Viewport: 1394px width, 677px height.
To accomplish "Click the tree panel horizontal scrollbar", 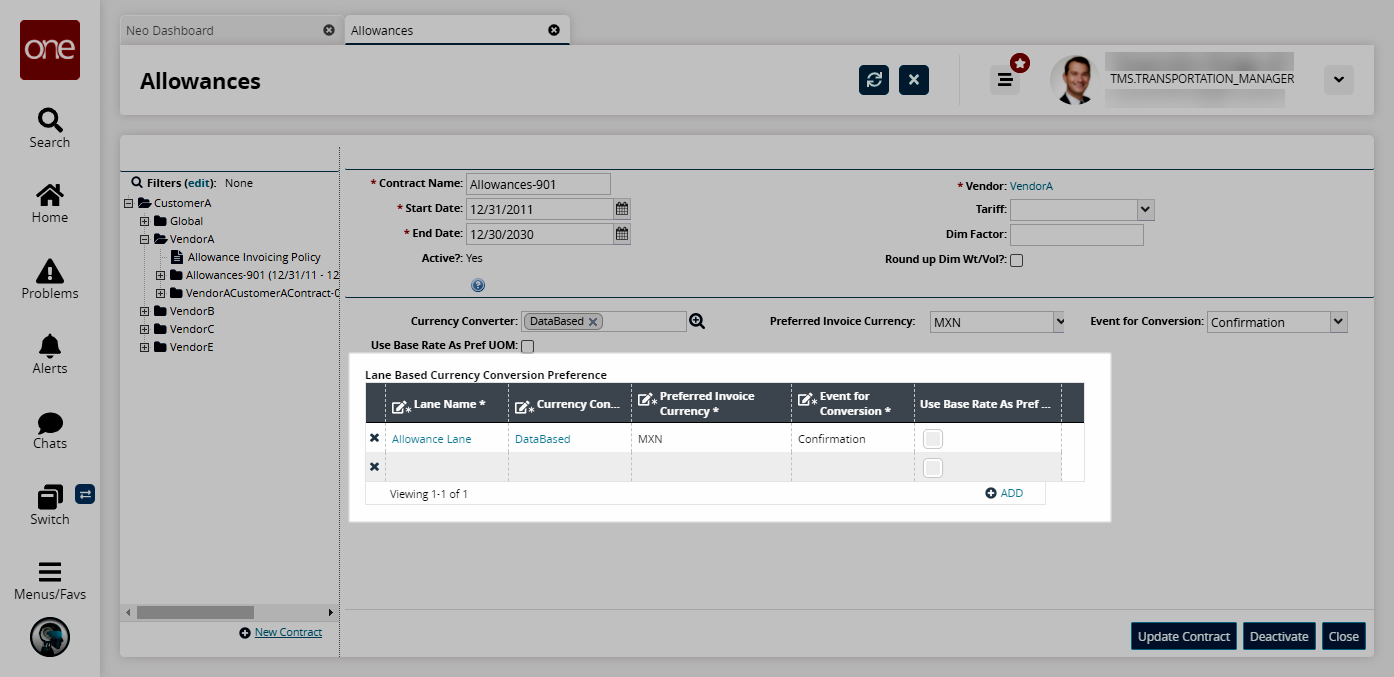I will tap(195, 612).
